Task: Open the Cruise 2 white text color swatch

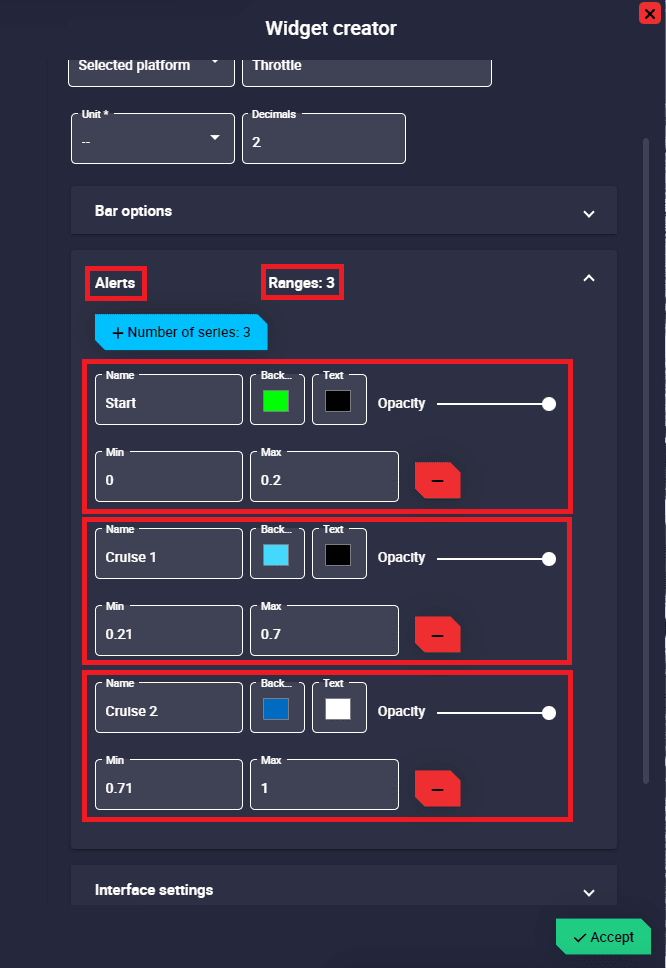Action: [338, 710]
